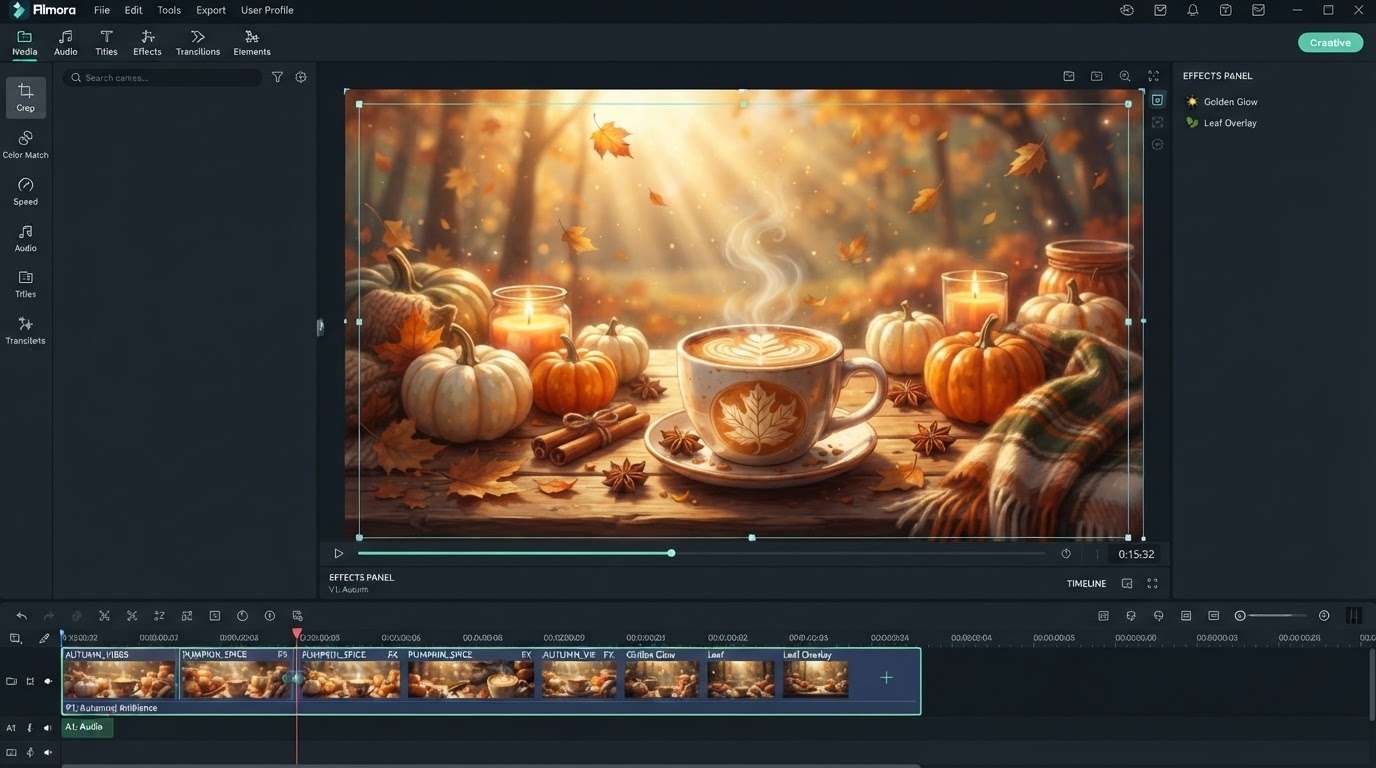The image size is (1376, 768).
Task: Open the Export menu
Action: coord(211,10)
